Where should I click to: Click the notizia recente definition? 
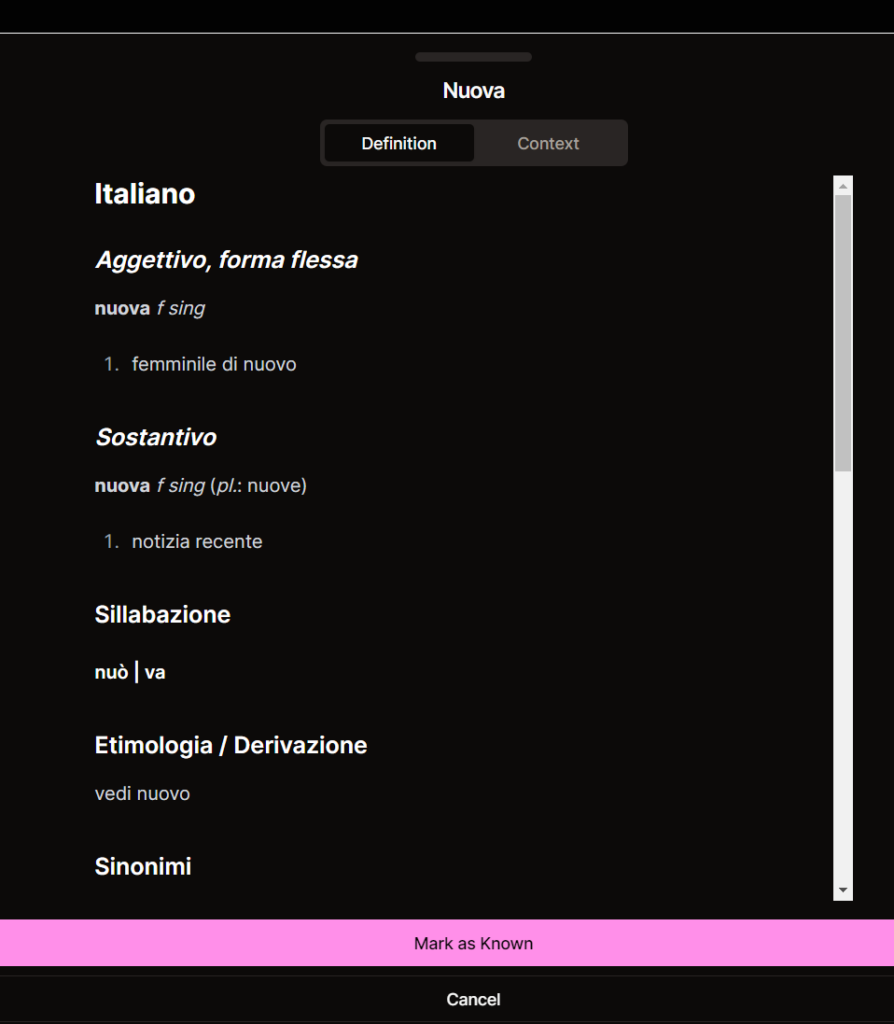click(197, 542)
